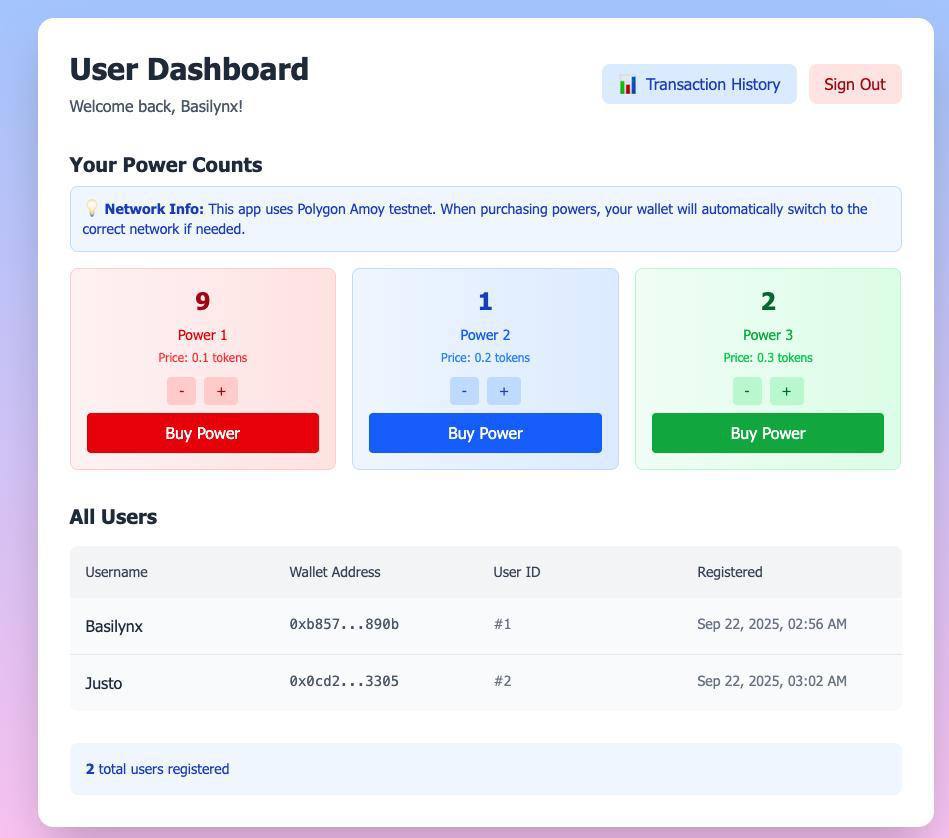The image size is (949, 838).
Task: Click '2 total users registered' text
Action: pyautogui.click(x=157, y=769)
